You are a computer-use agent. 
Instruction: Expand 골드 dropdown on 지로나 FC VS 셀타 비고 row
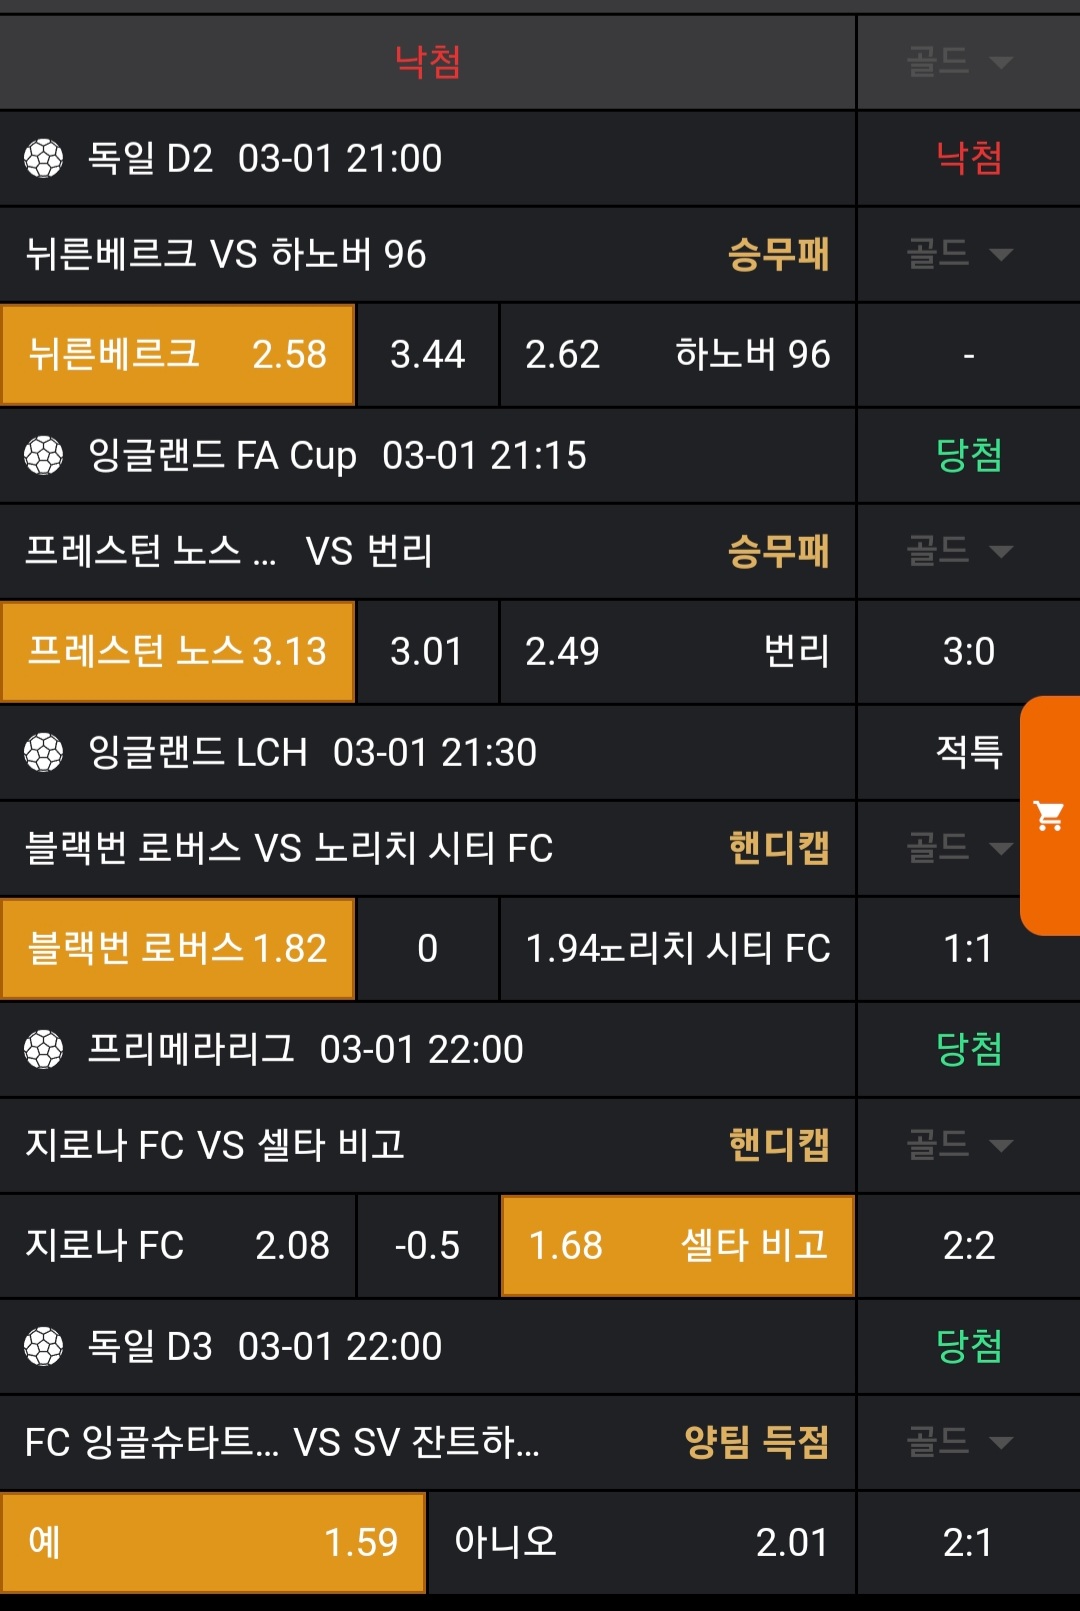pos(959,1145)
